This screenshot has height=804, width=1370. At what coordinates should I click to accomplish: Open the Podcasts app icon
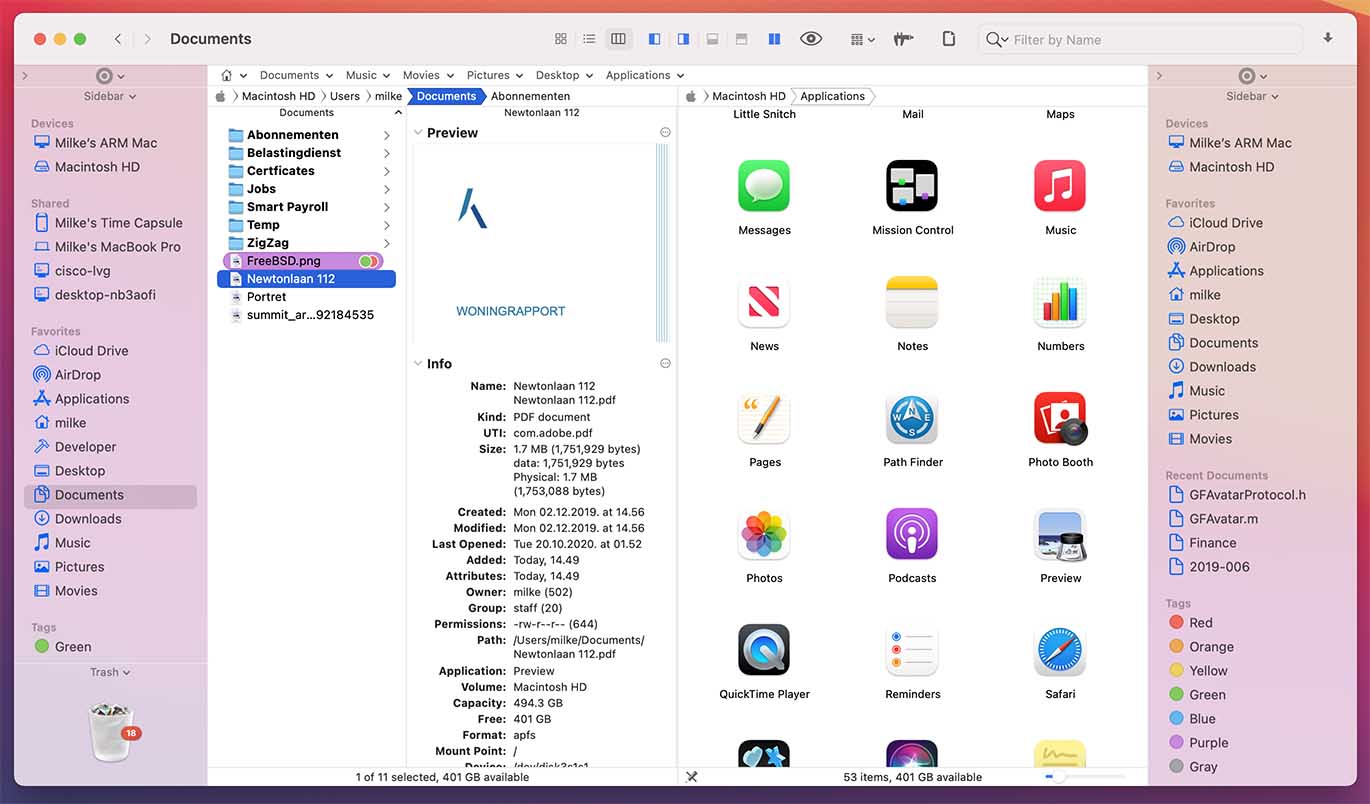[912, 535]
